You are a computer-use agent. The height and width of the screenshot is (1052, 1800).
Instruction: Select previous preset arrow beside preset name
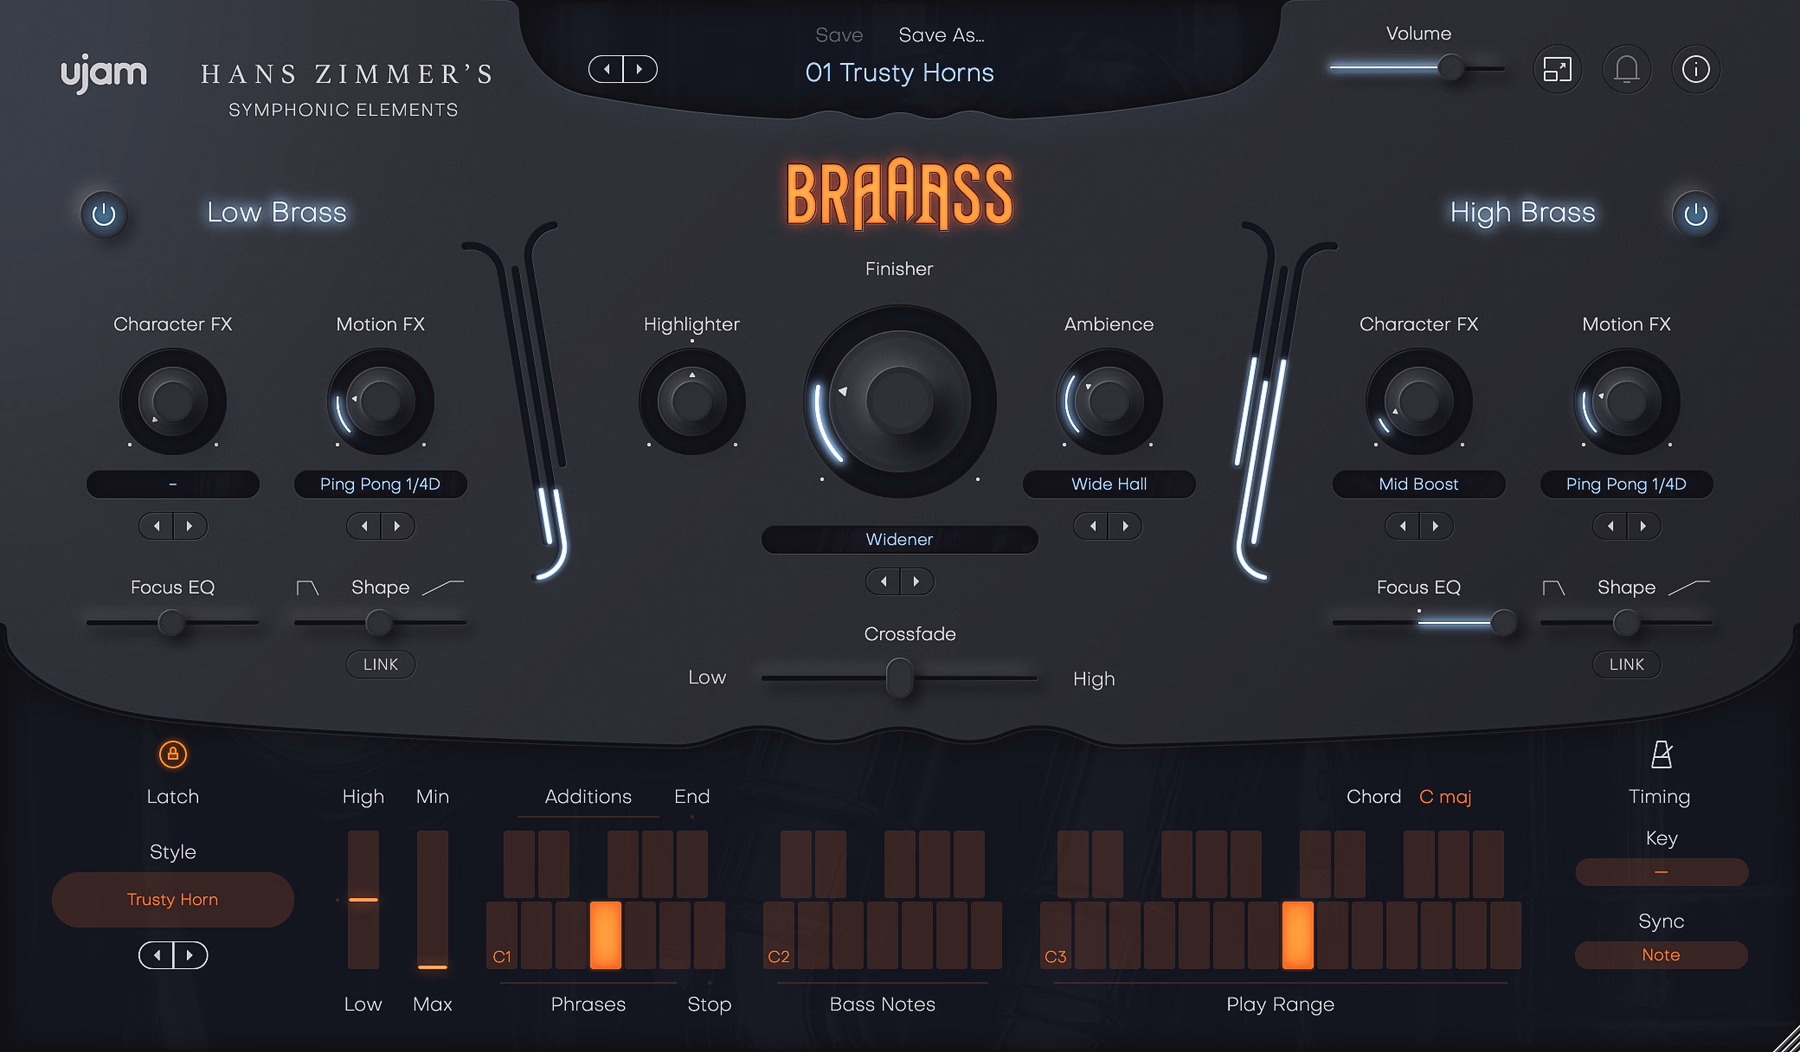click(606, 69)
